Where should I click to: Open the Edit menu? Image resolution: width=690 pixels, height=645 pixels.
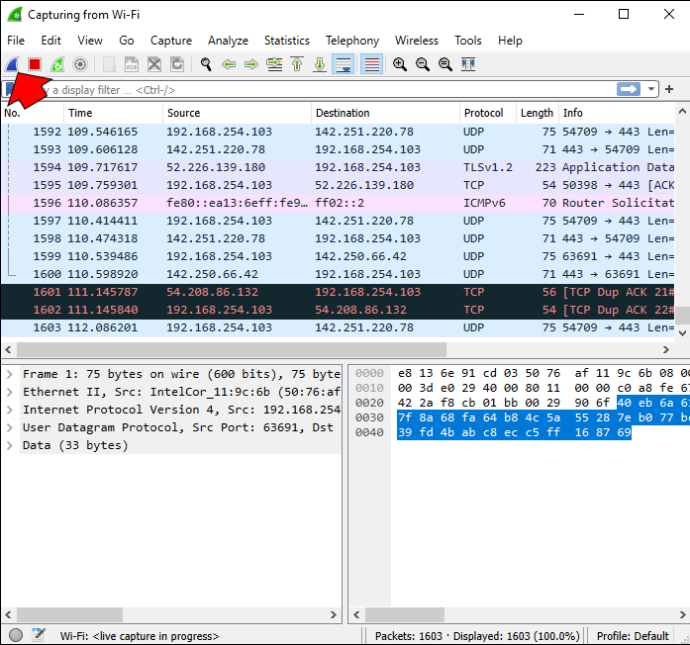(x=51, y=40)
